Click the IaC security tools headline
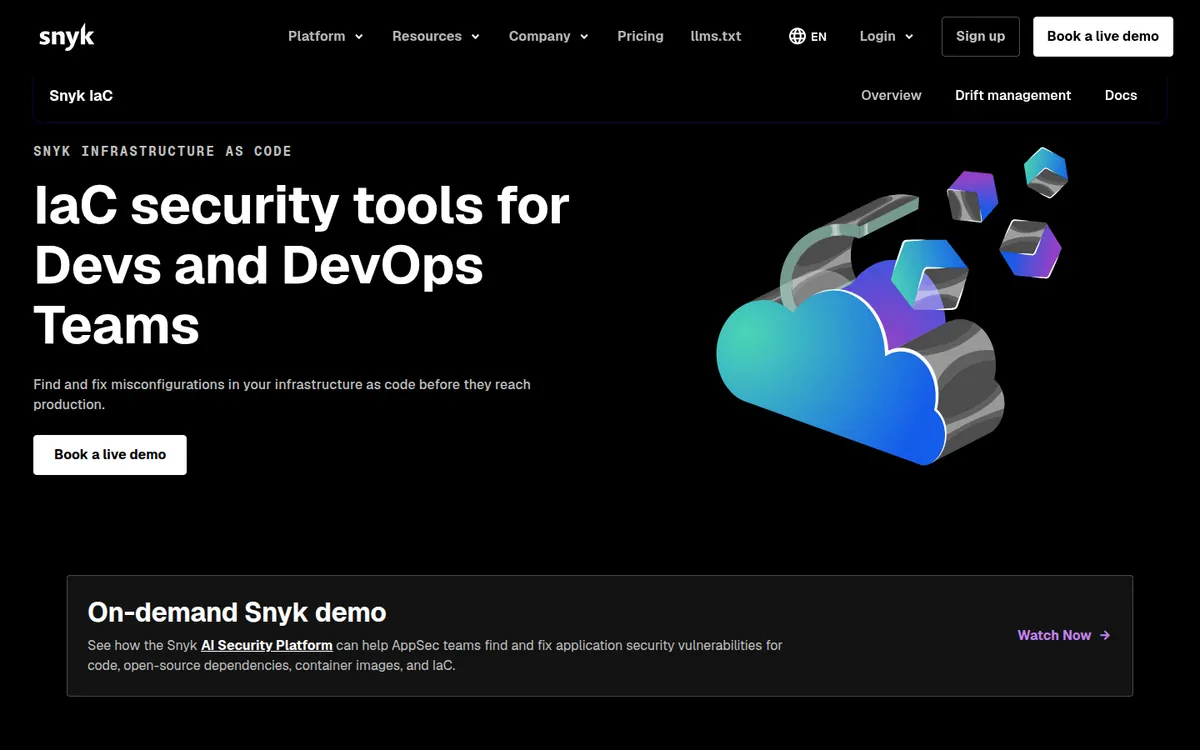The height and width of the screenshot is (750, 1200). (301, 265)
